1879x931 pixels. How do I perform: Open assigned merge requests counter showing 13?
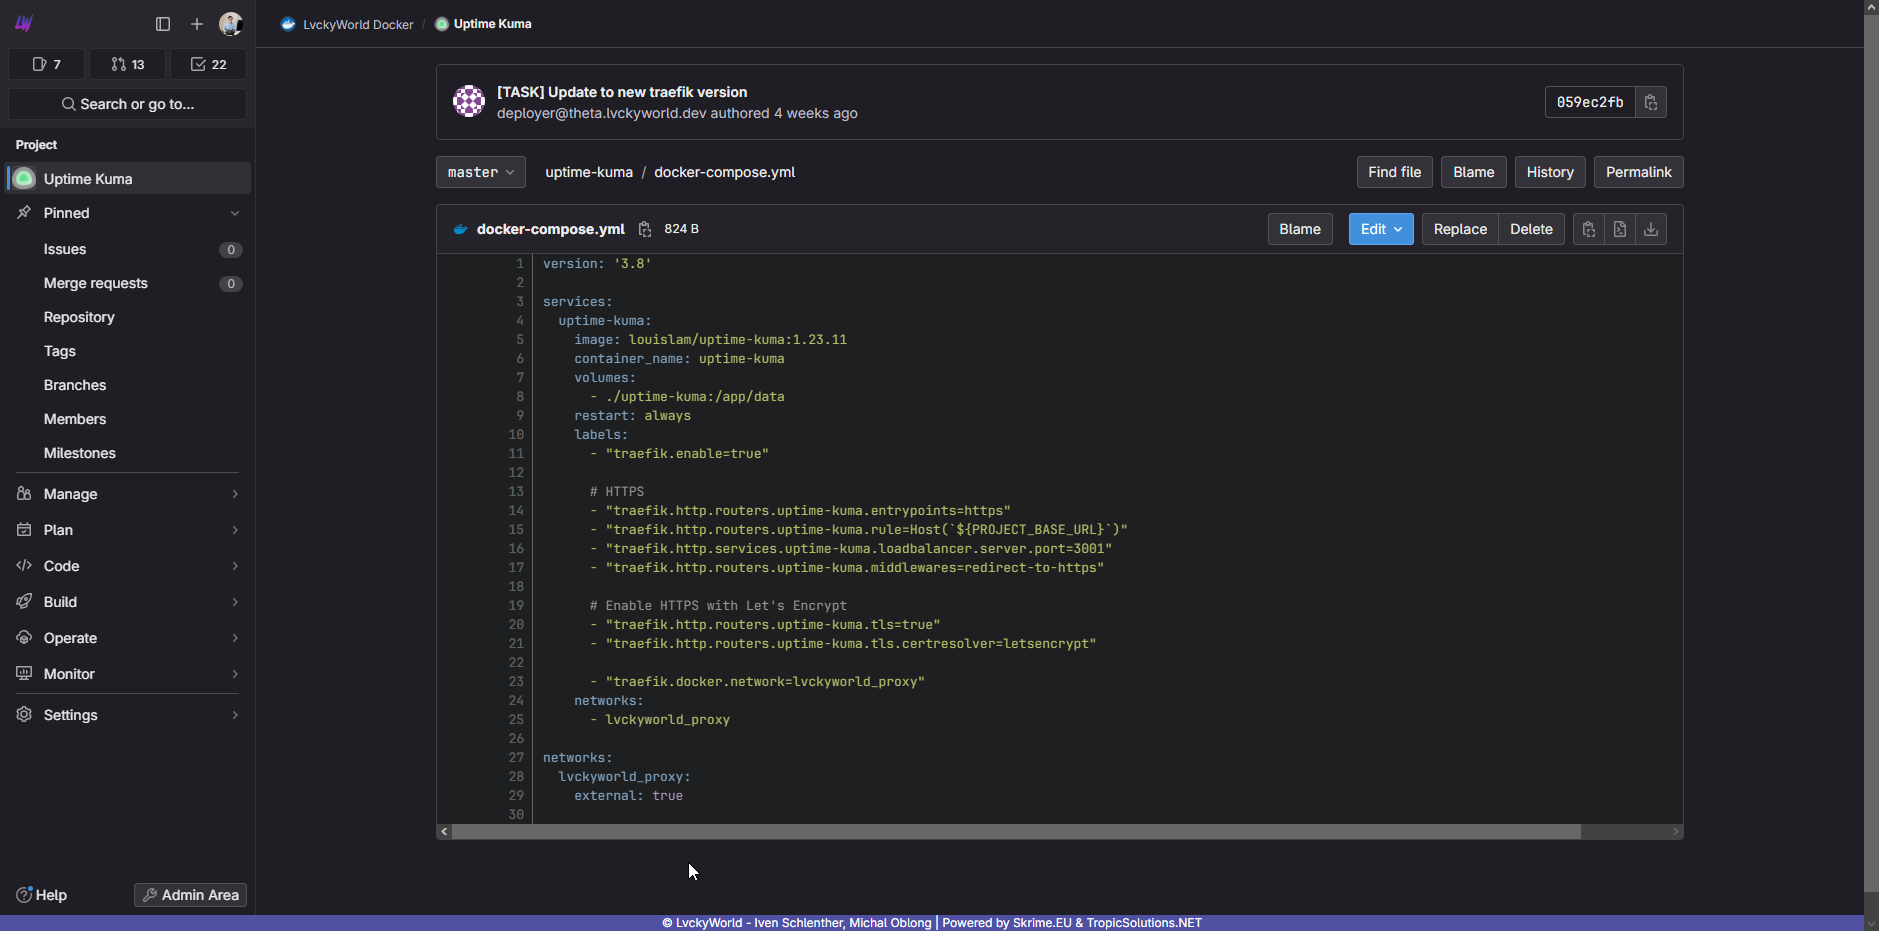[128, 64]
